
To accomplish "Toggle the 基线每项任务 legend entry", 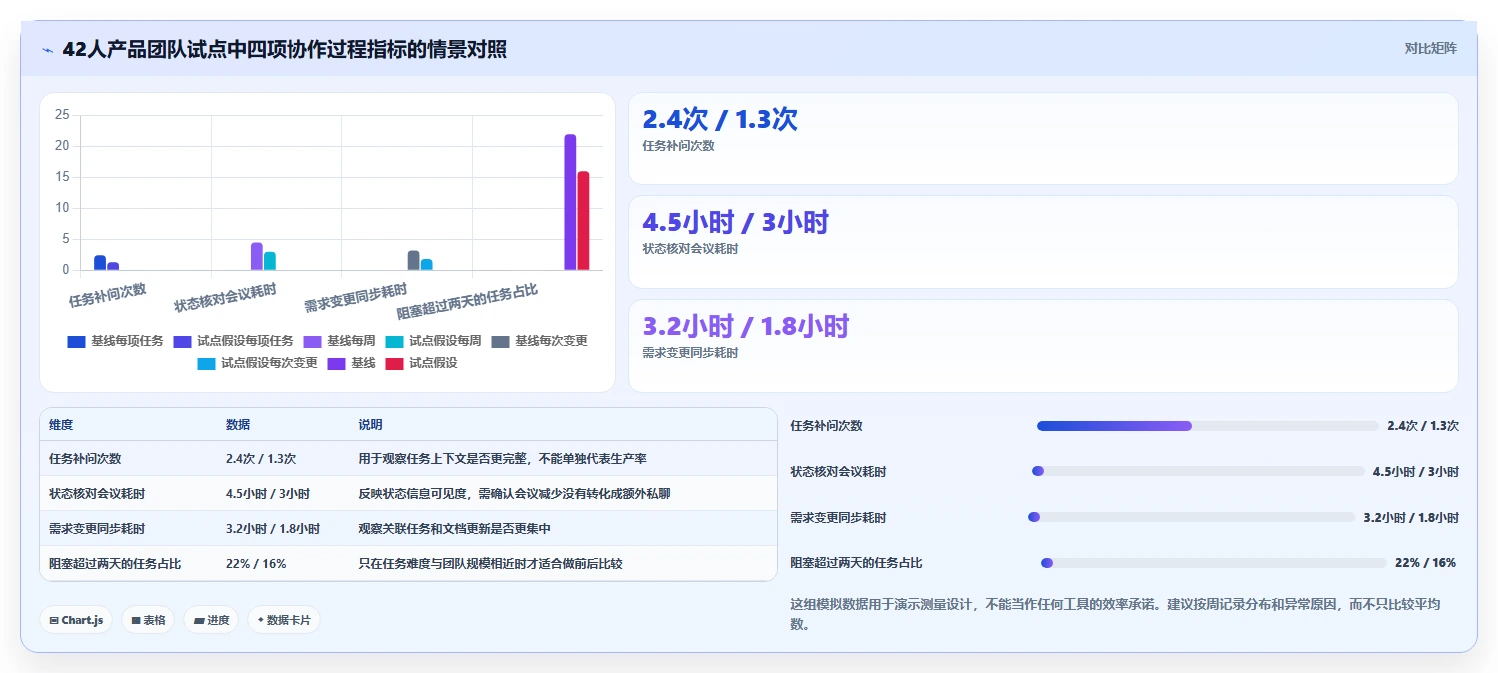I will pyautogui.click(x=115, y=341).
